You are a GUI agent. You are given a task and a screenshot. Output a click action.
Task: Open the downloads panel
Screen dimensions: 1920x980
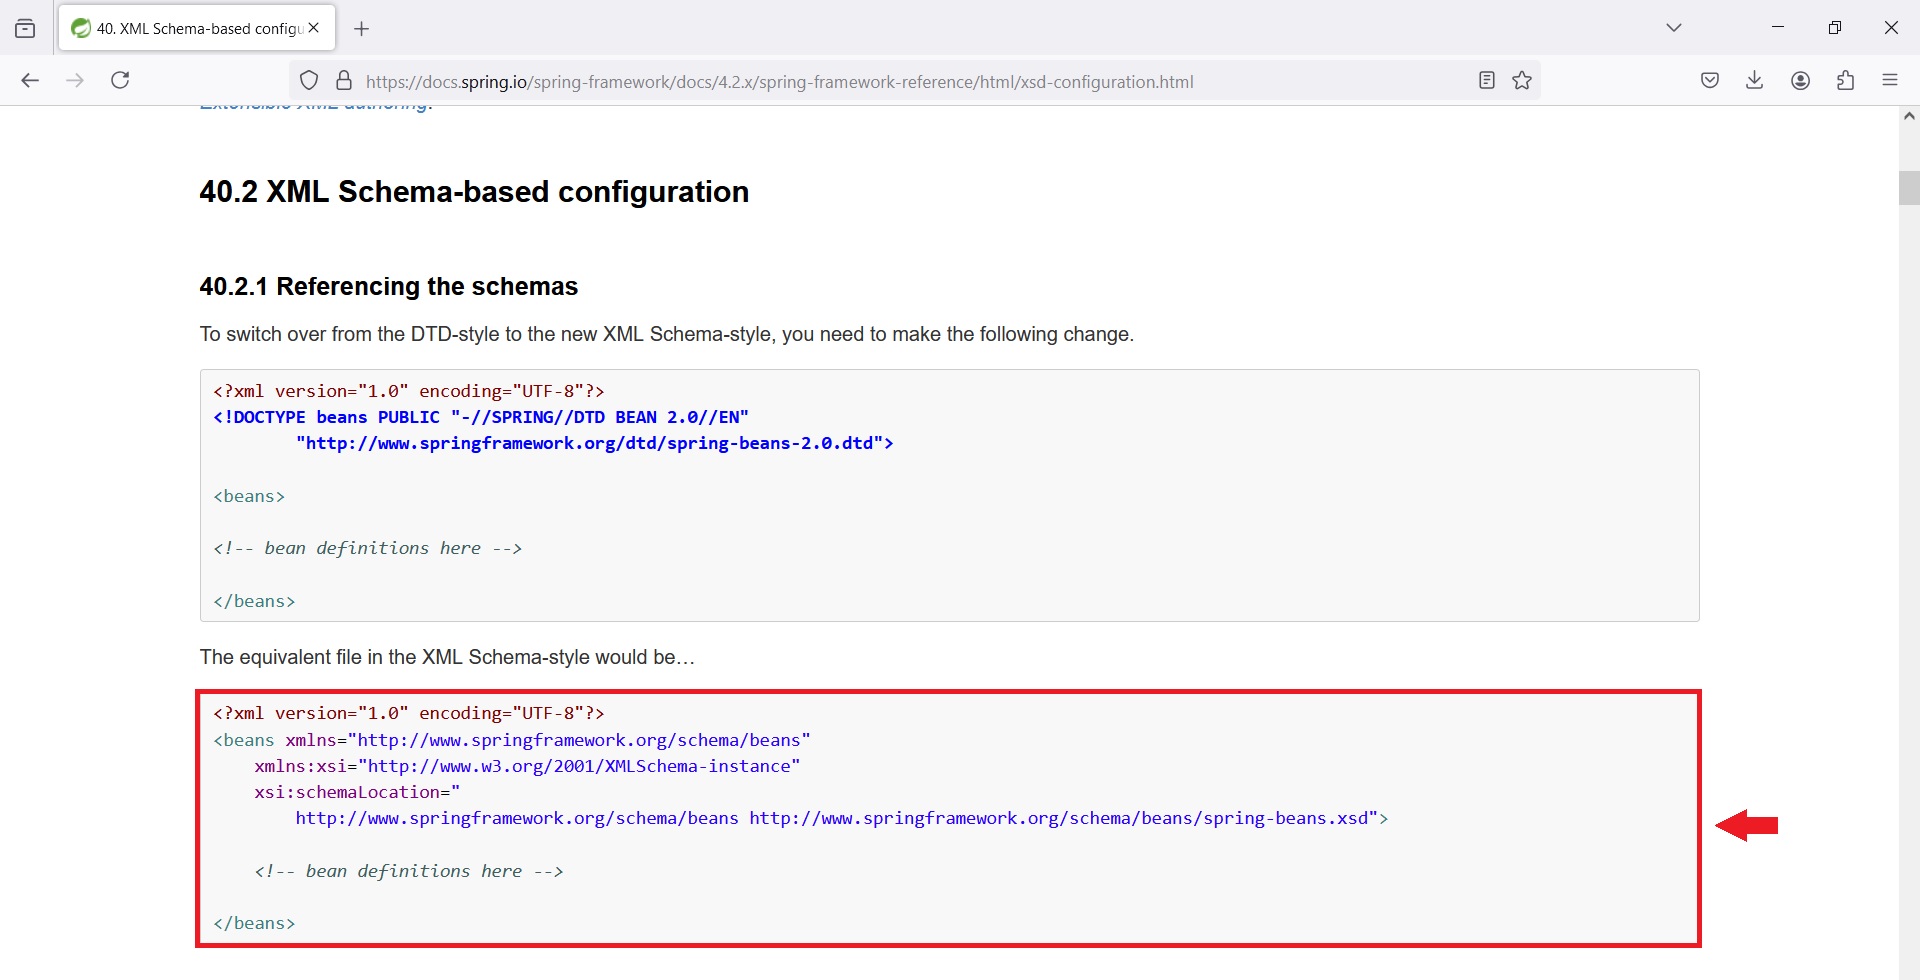(1755, 81)
